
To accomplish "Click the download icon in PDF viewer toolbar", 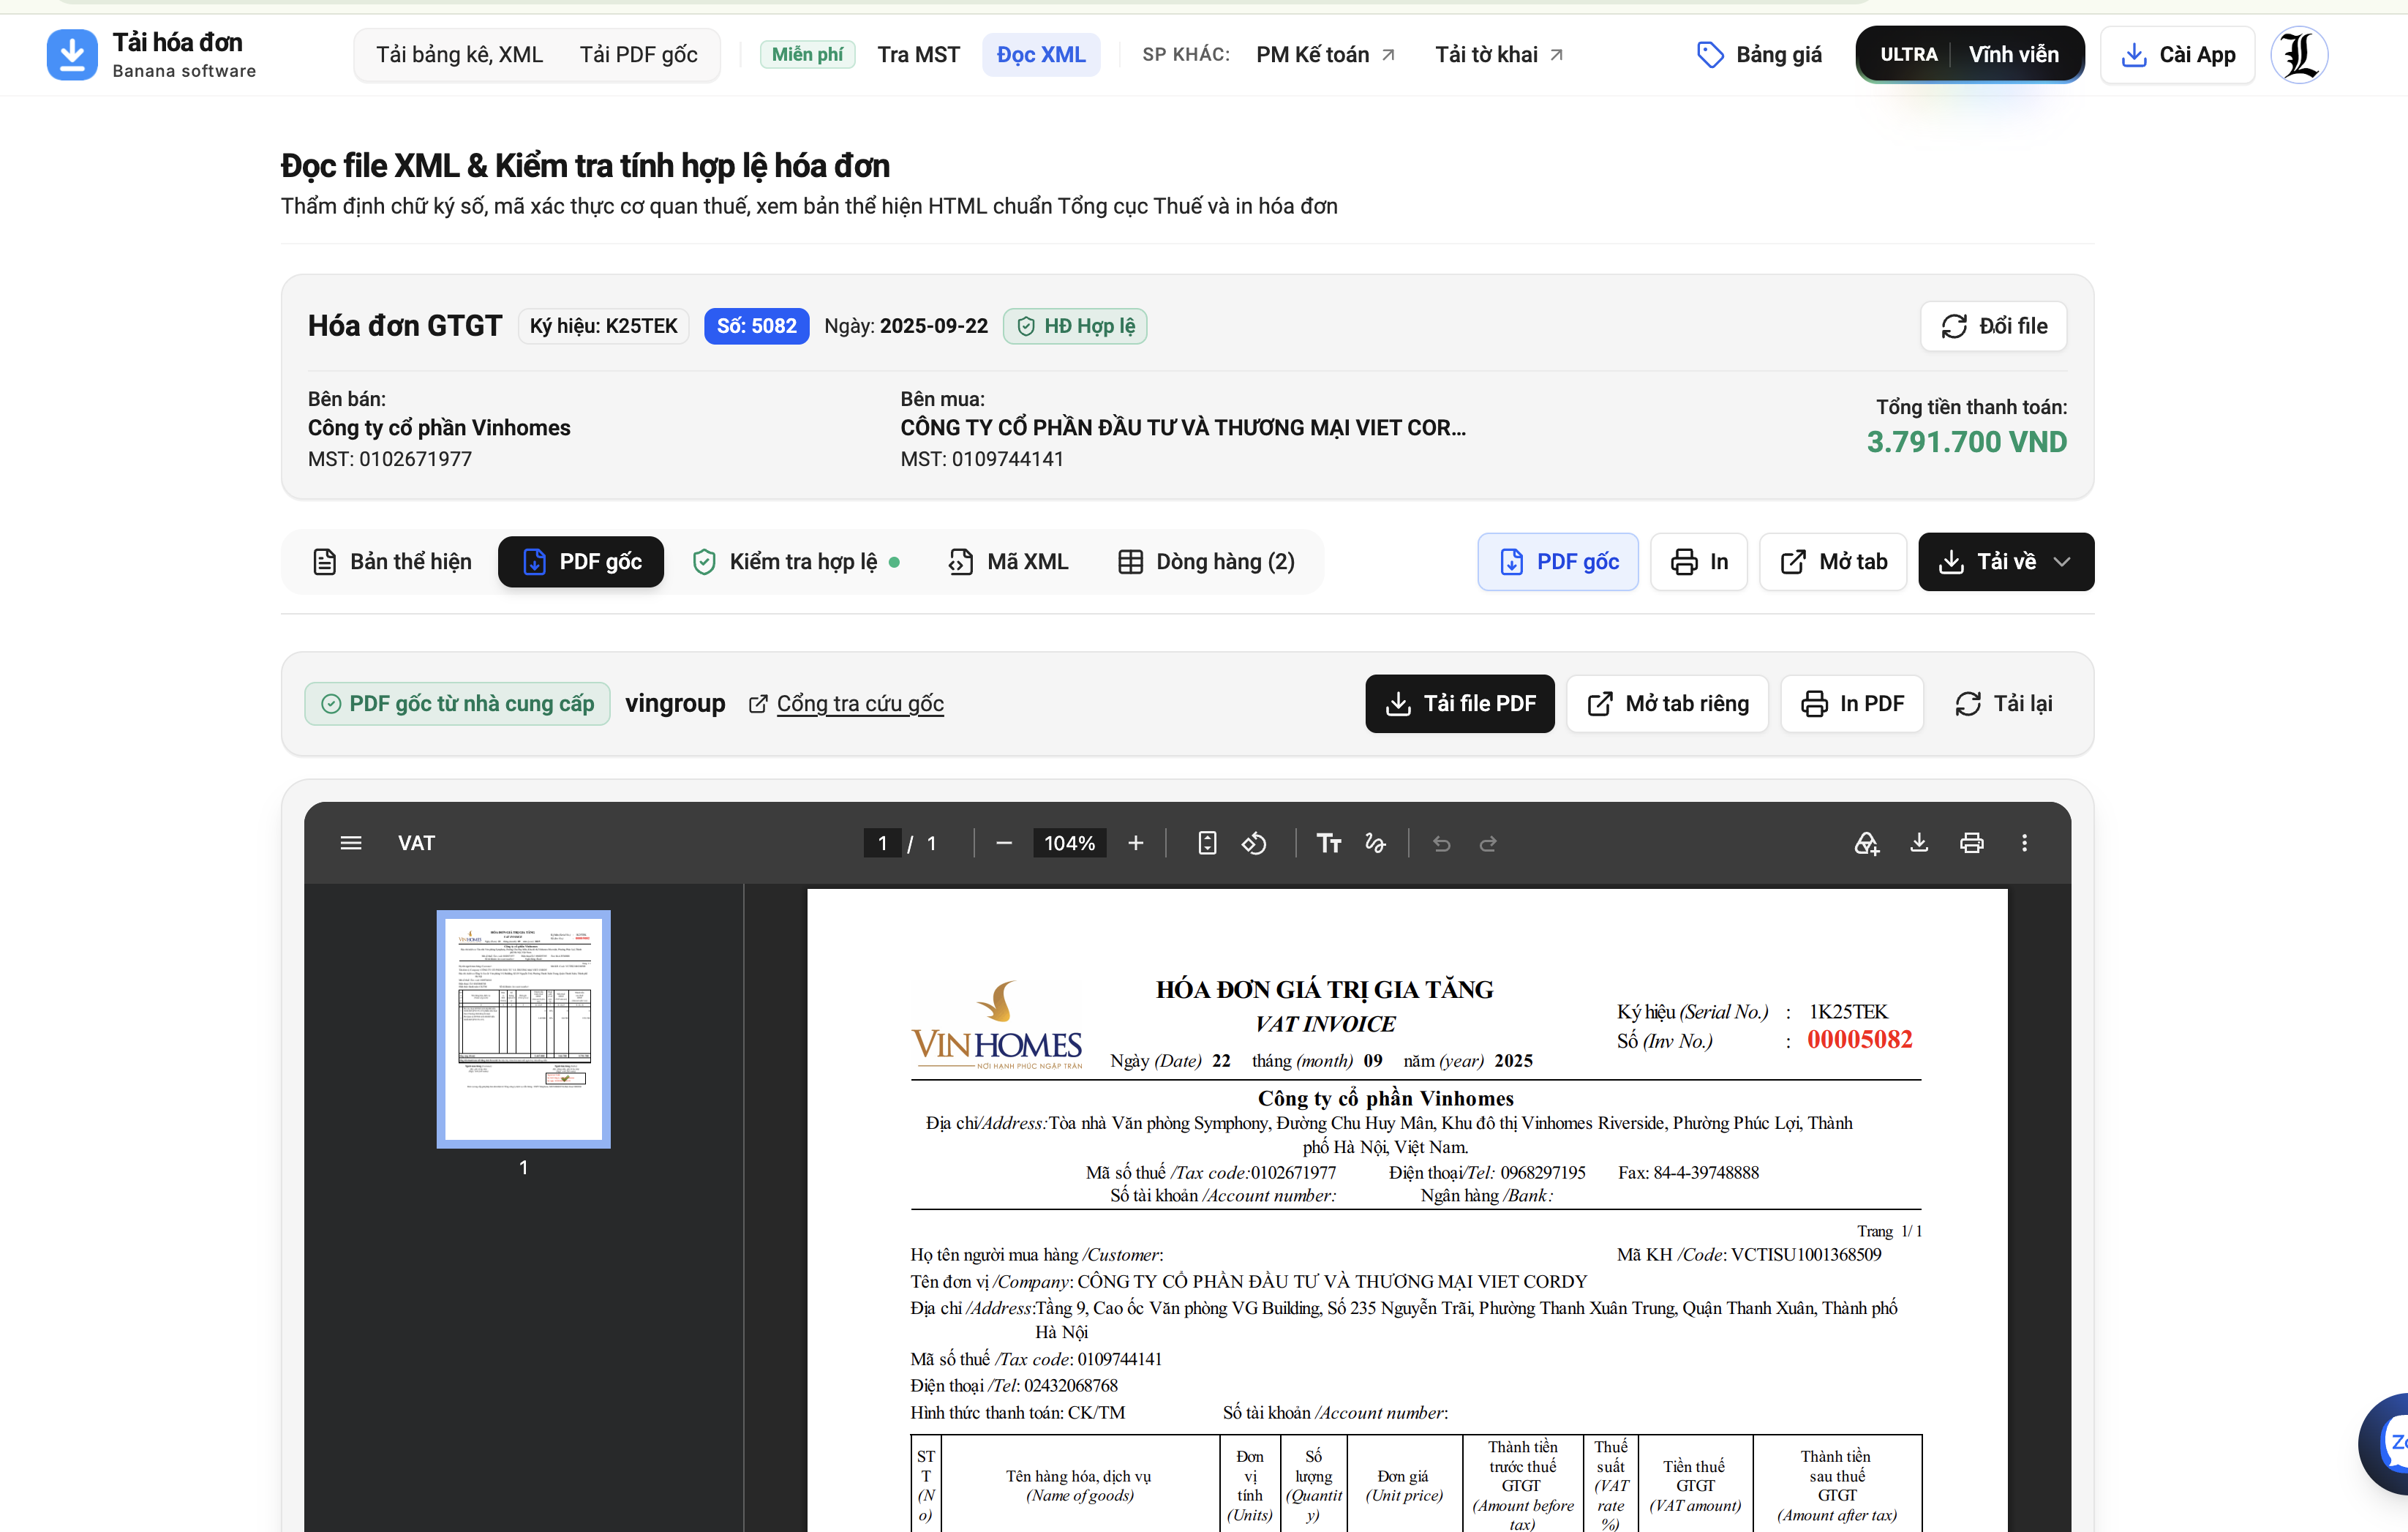I will [x=1919, y=843].
